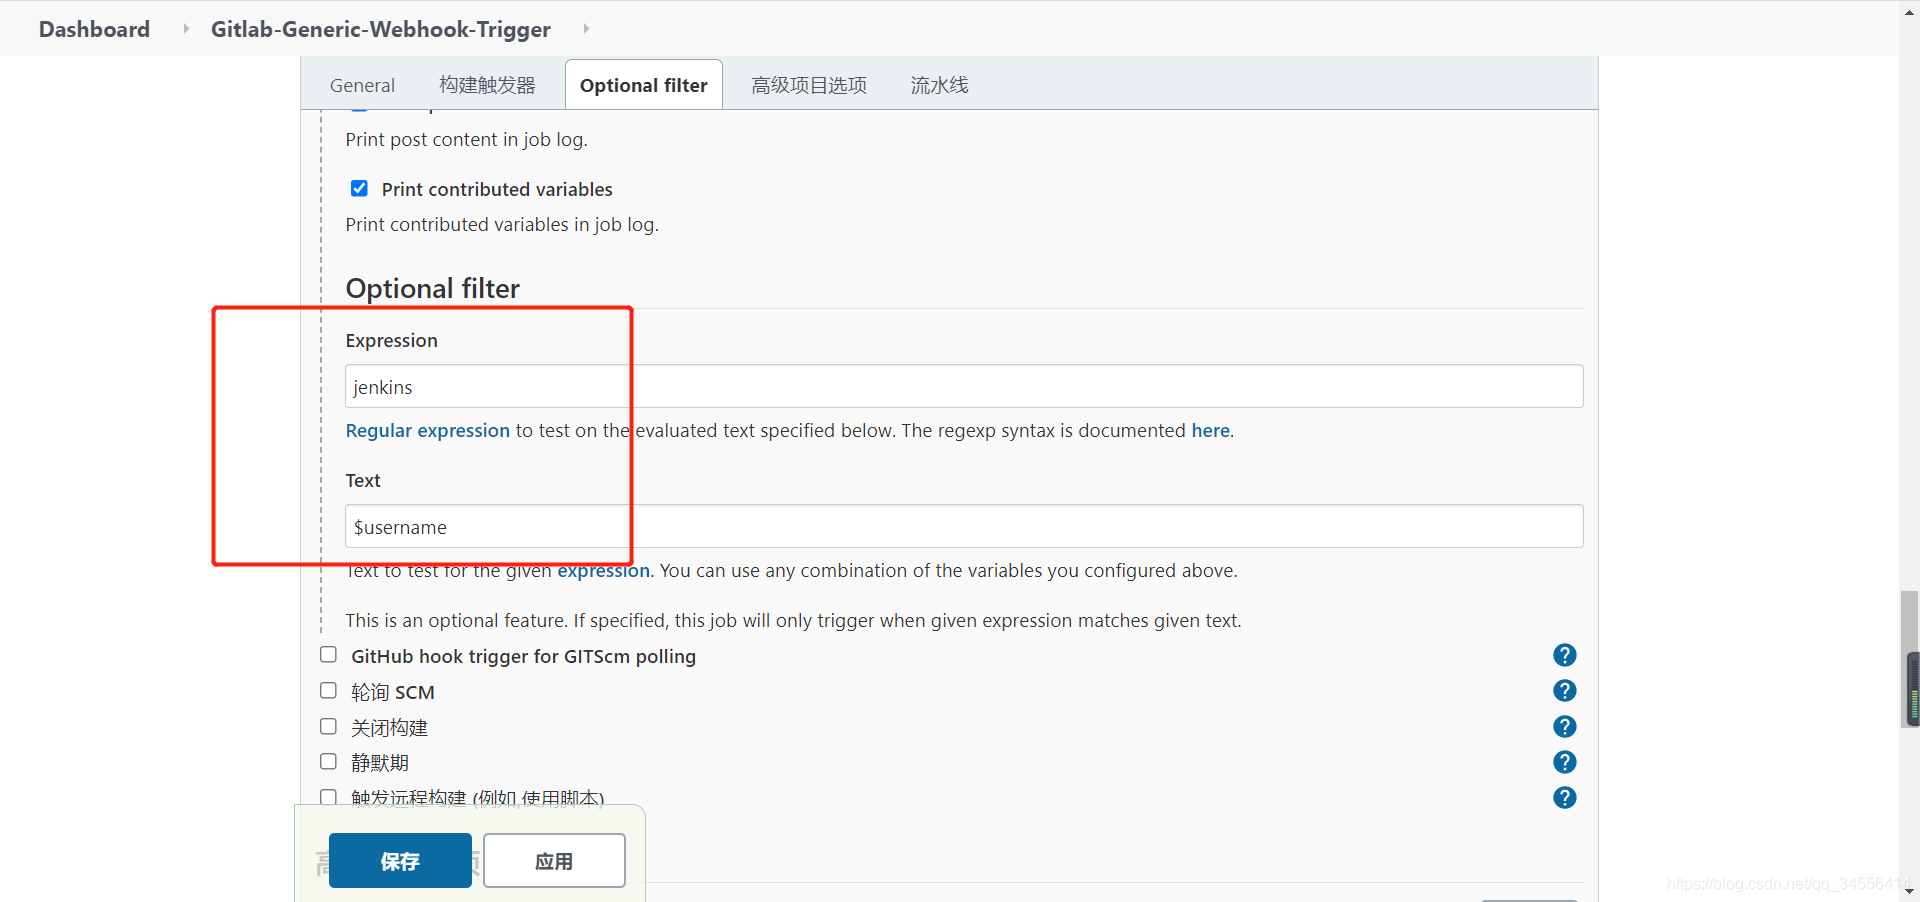Click the scrollbar down arrow
Image resolution: width=1920 pixels, height=902 pixels.
[x=1909, y=891]
